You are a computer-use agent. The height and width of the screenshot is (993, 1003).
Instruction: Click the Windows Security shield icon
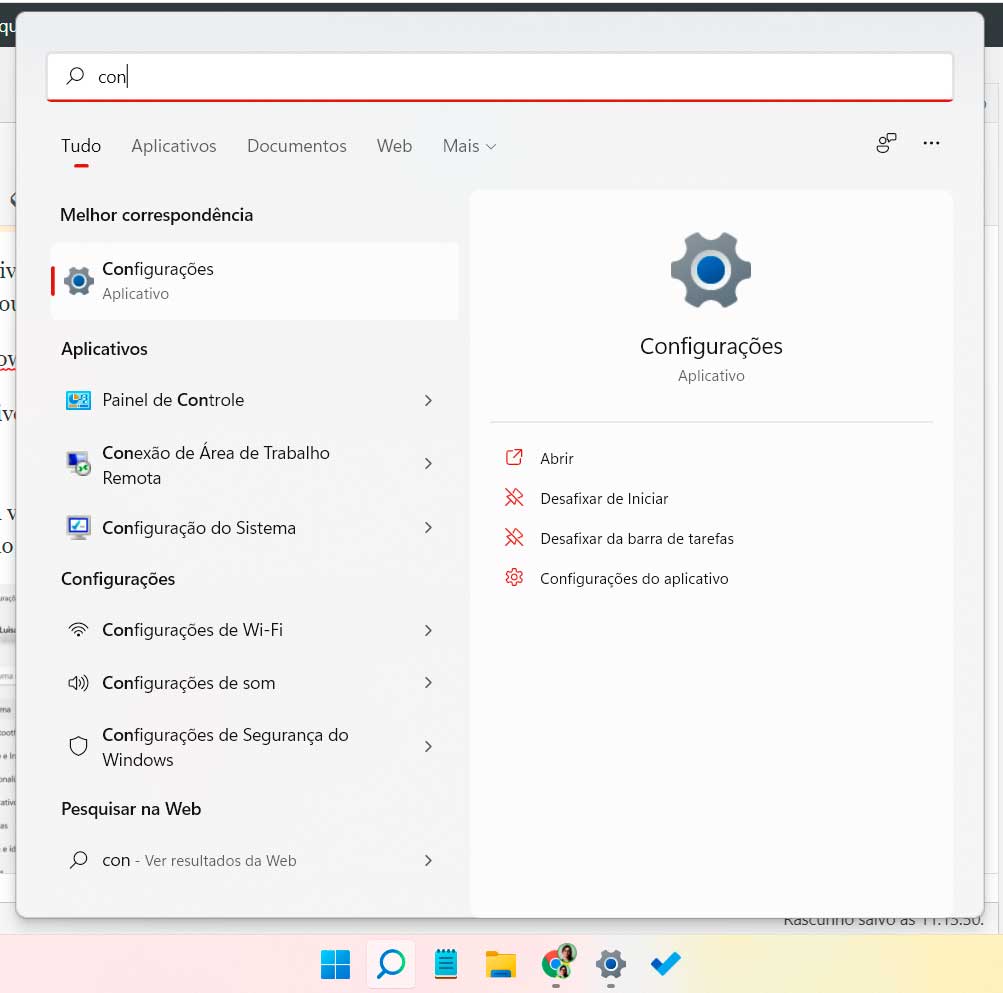78,747
